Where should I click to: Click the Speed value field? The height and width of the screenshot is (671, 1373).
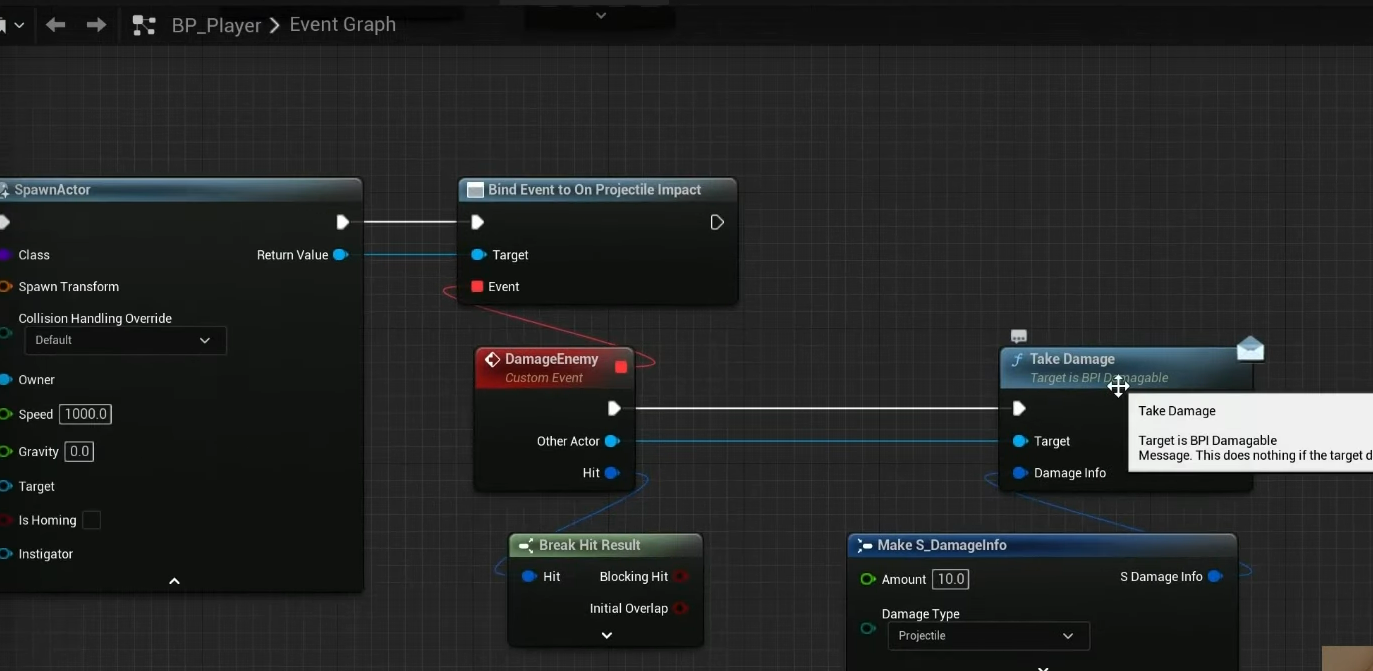pyautogui.click(x=85, y=414)
